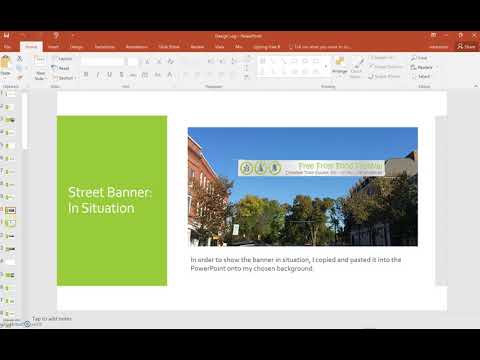Switch to the Insert tab
Viewport: 480px width, 360px height.
(x=53, y=47)
